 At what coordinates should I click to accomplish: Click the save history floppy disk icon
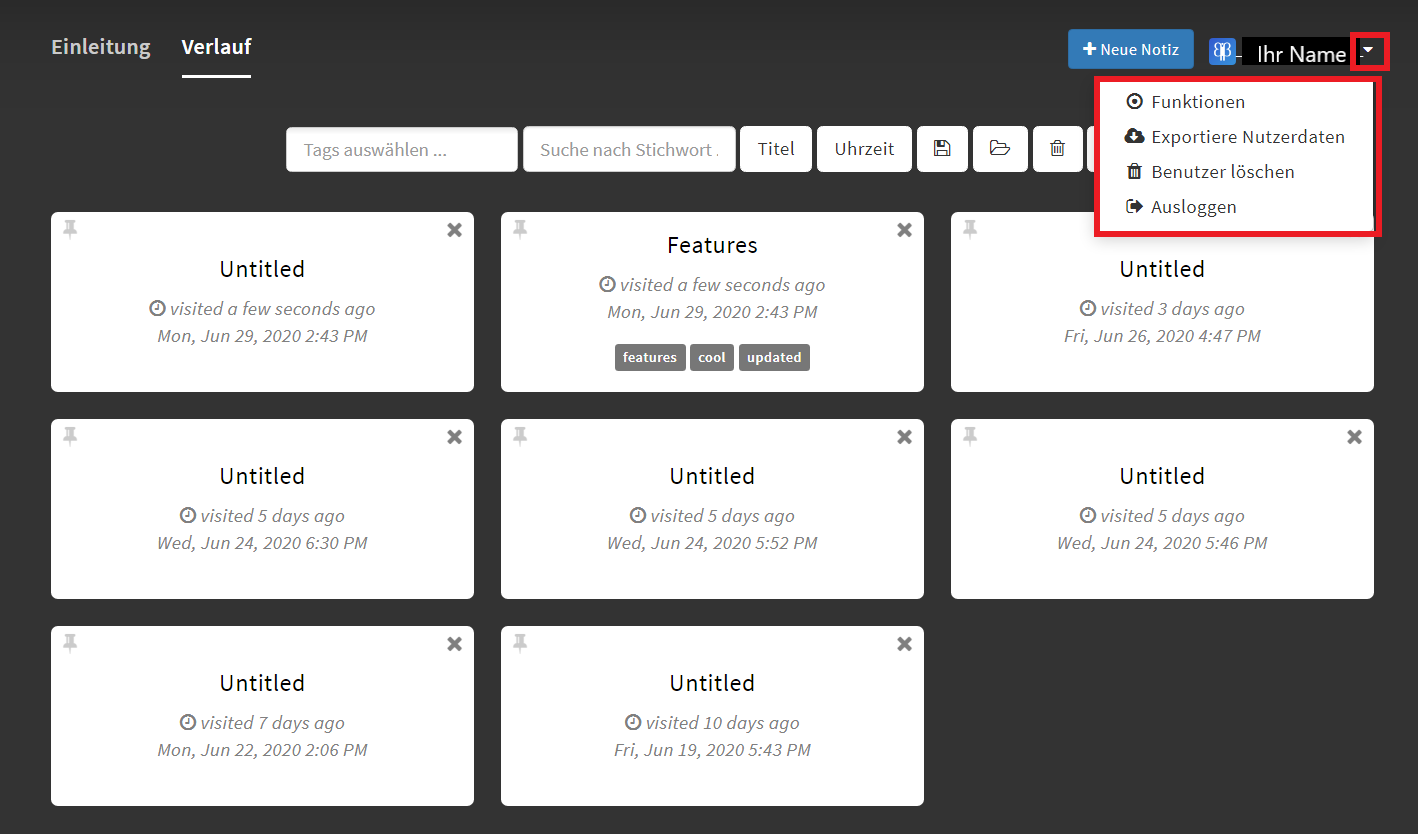[x=941, y=149]
